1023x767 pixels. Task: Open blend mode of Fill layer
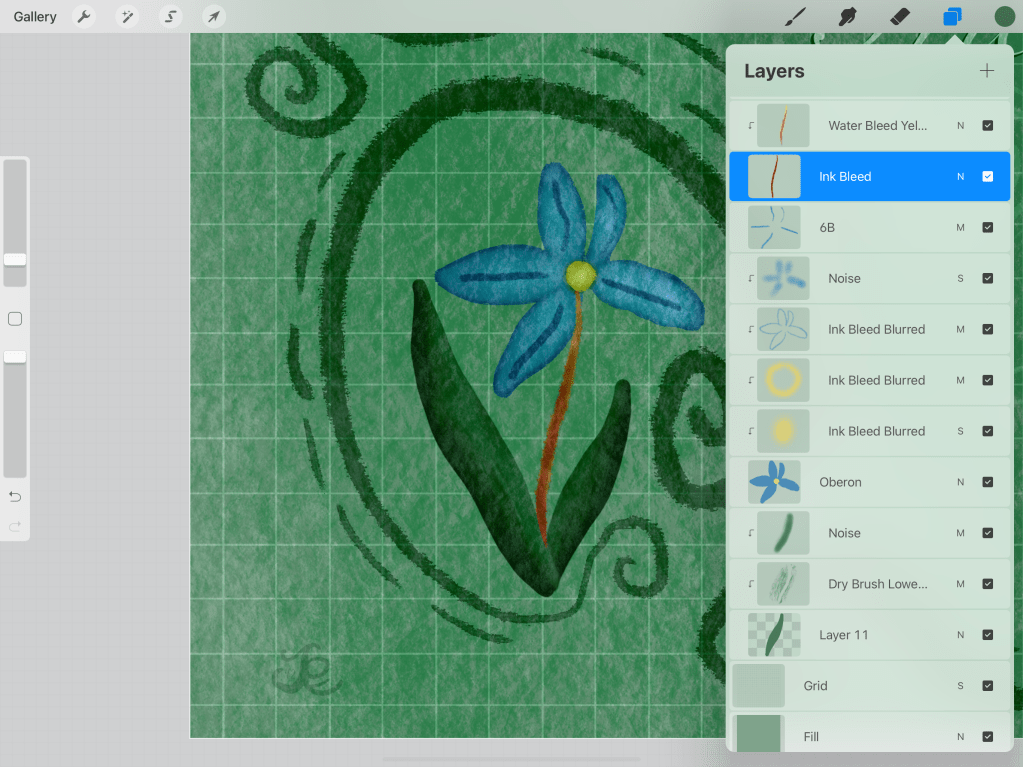(x=960, y=737)
